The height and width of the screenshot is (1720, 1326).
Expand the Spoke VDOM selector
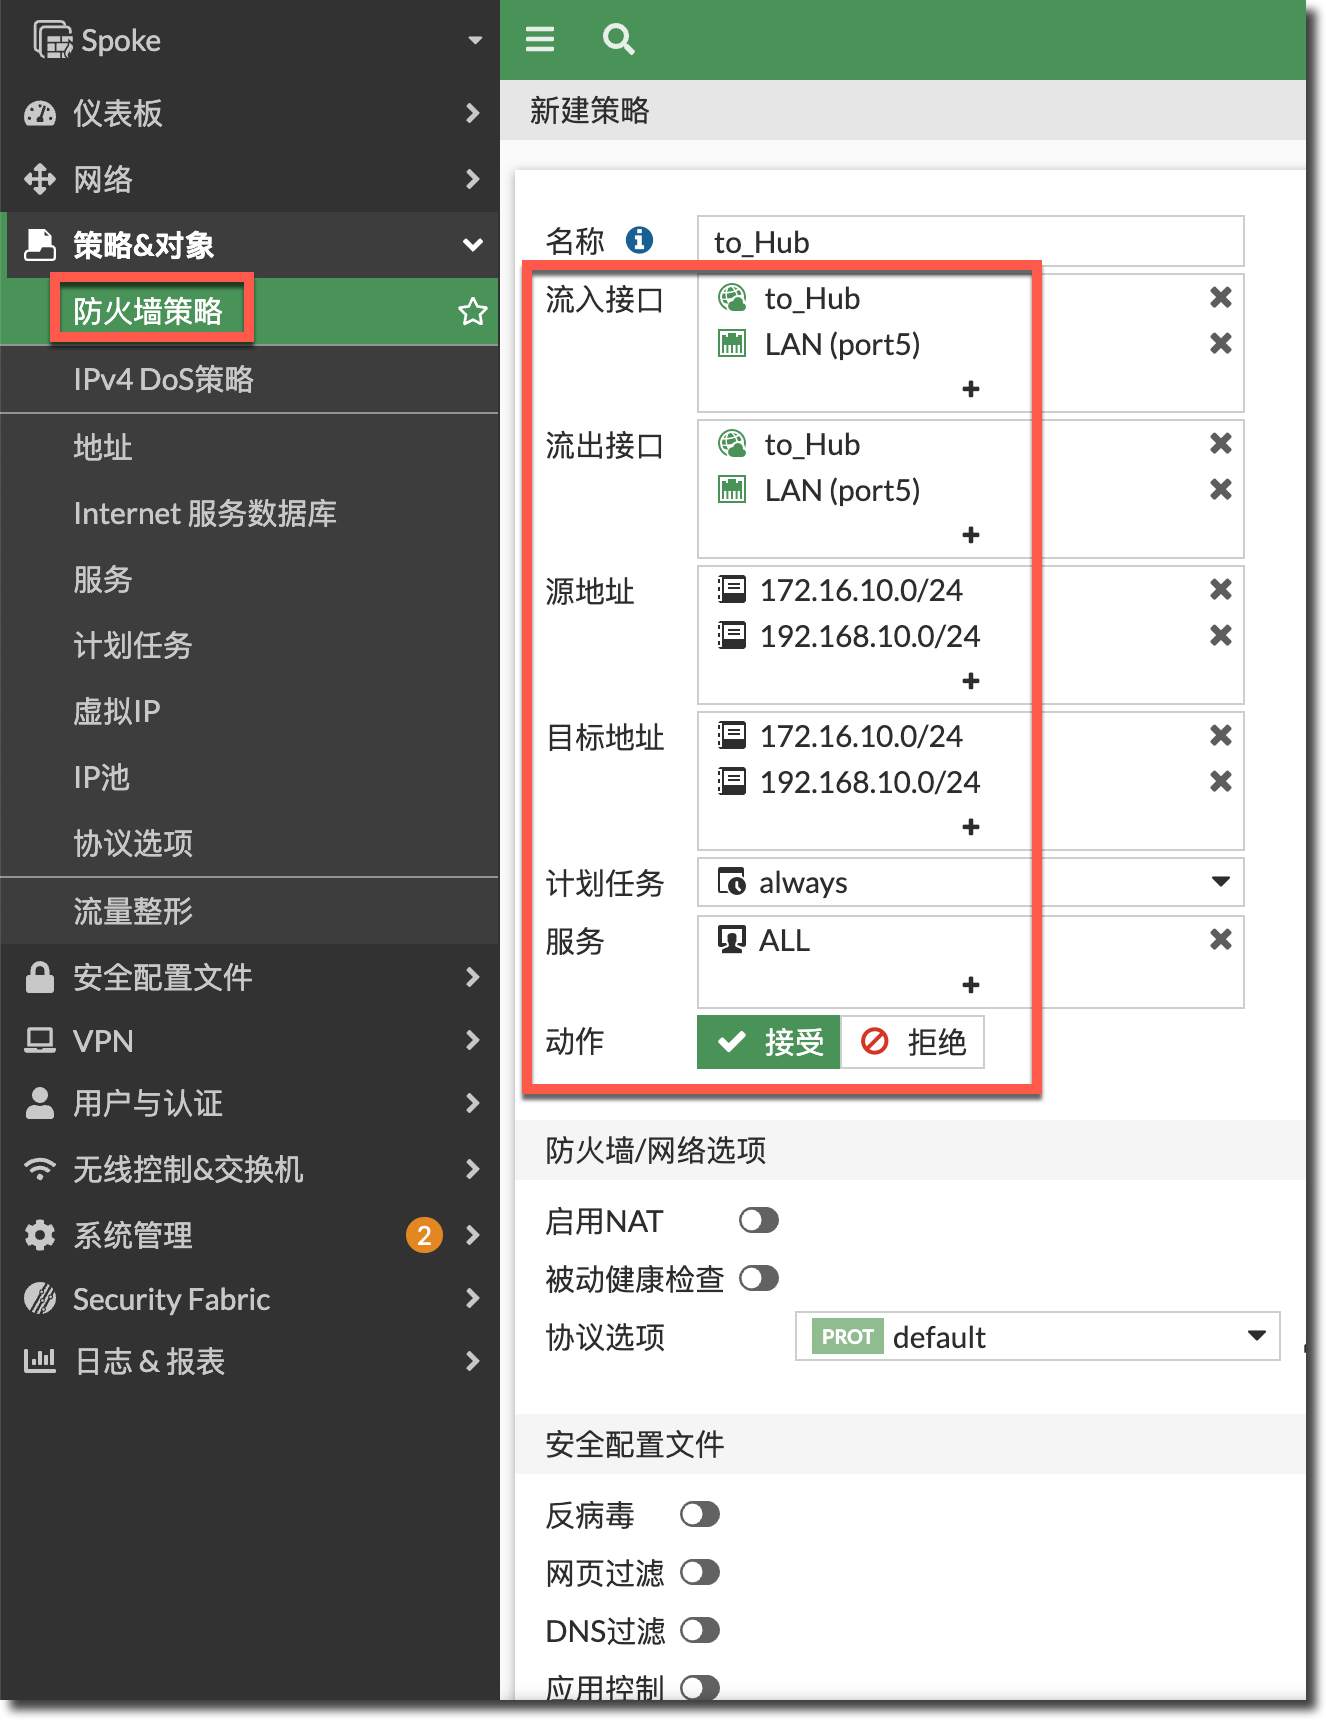click(475, 41)
